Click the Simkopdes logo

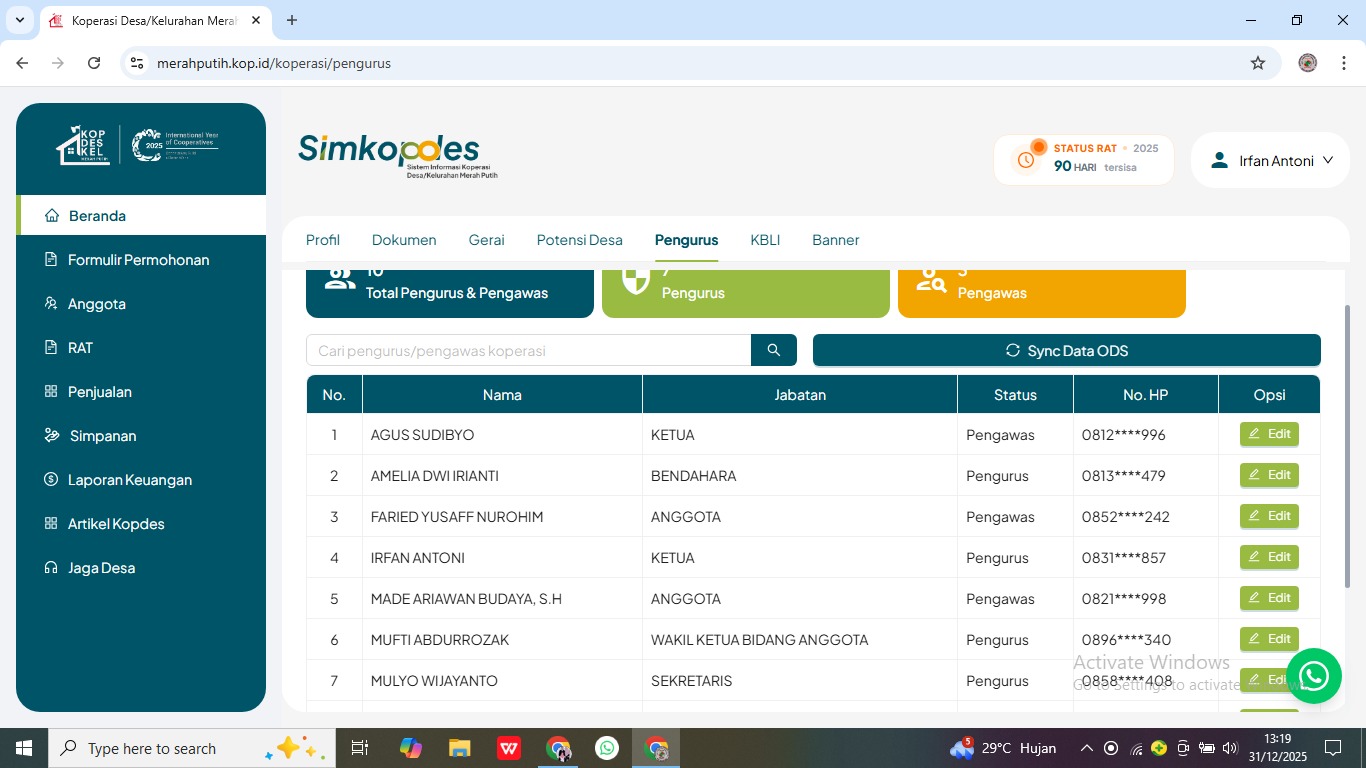pyautogui.click(x=390, y=150)
